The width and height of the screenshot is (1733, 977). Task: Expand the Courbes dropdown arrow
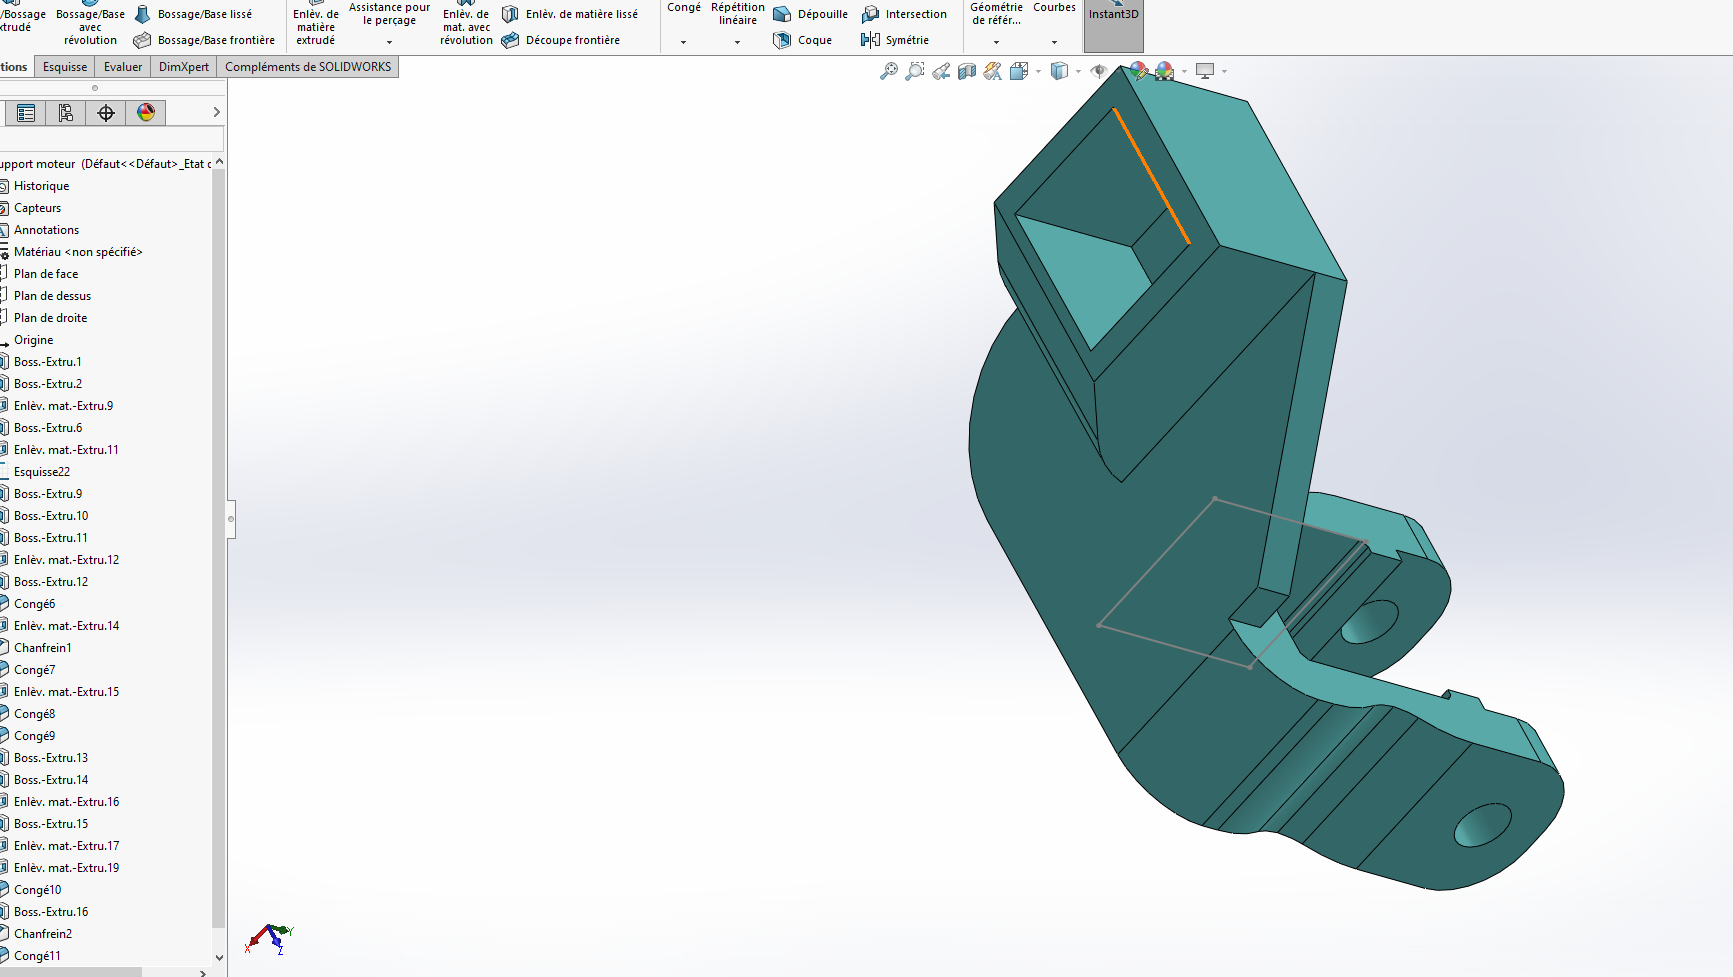1054,42
